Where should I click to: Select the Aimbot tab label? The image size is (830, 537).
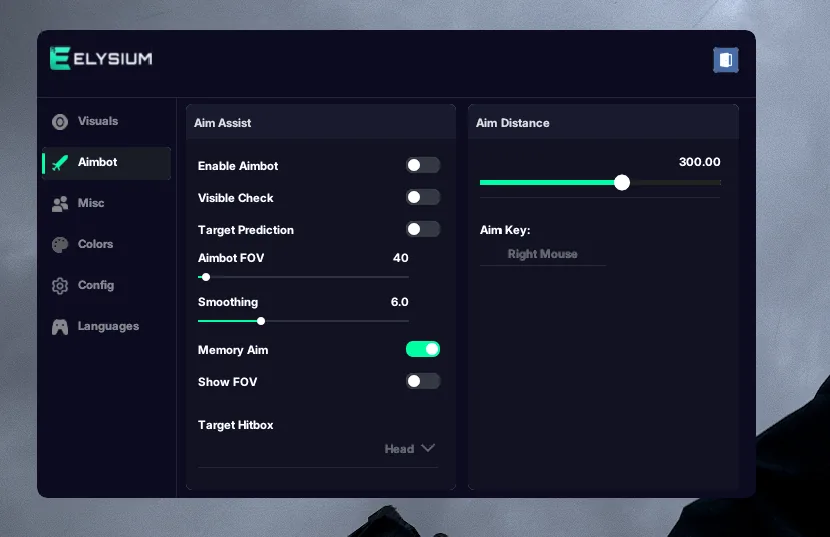pyautogui.click(x=97, y=162)
